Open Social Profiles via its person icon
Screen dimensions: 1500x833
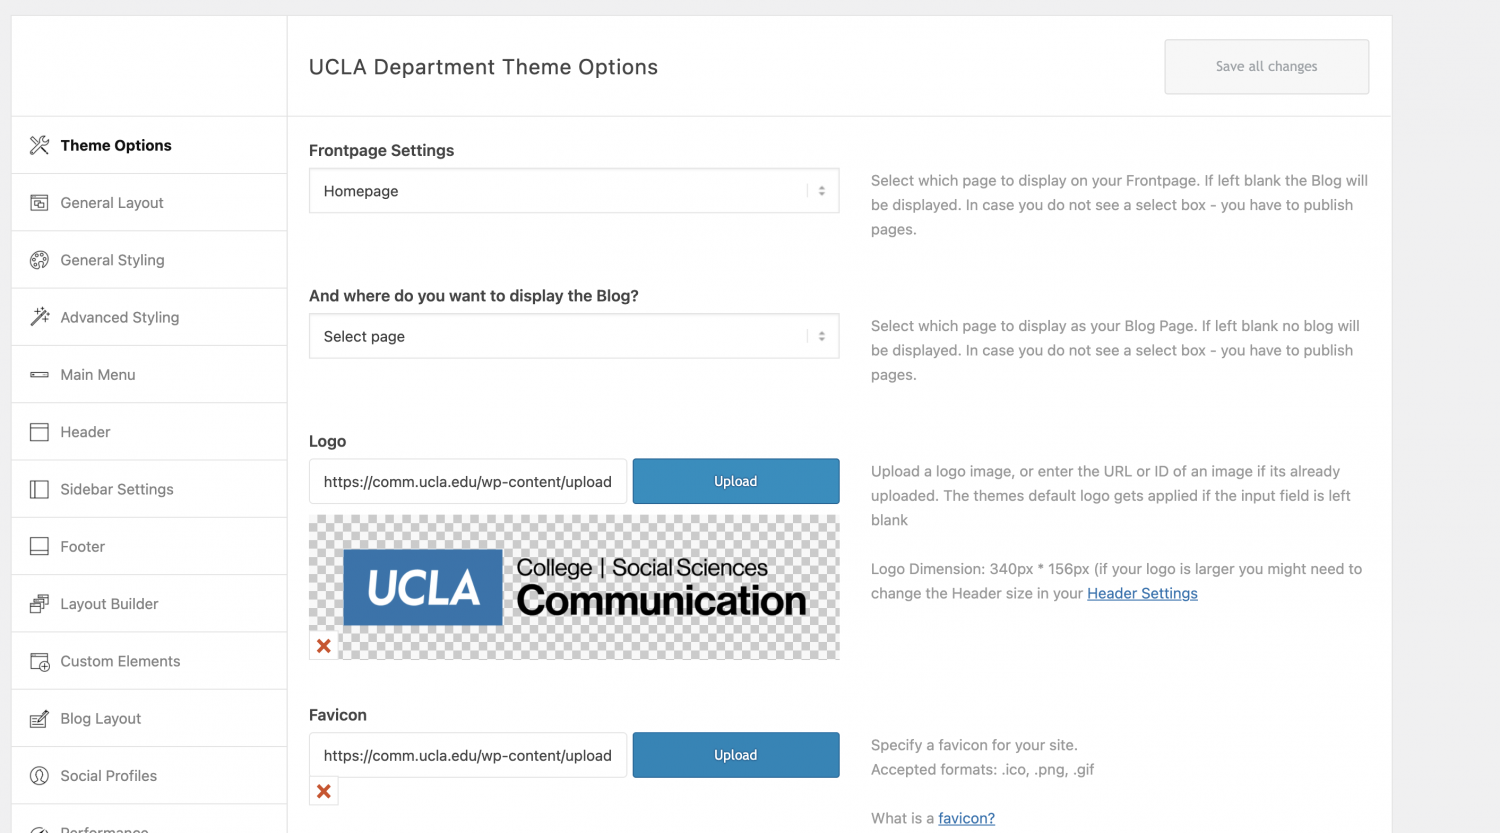(x=38, y=775)
